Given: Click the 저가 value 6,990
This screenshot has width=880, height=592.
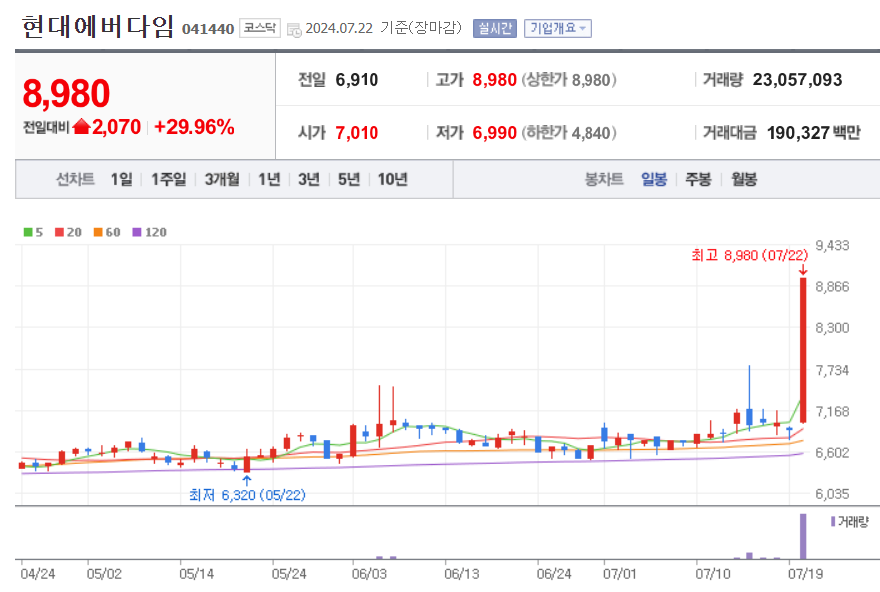Looking at the screenshot, I should click(x=494, y=133).
